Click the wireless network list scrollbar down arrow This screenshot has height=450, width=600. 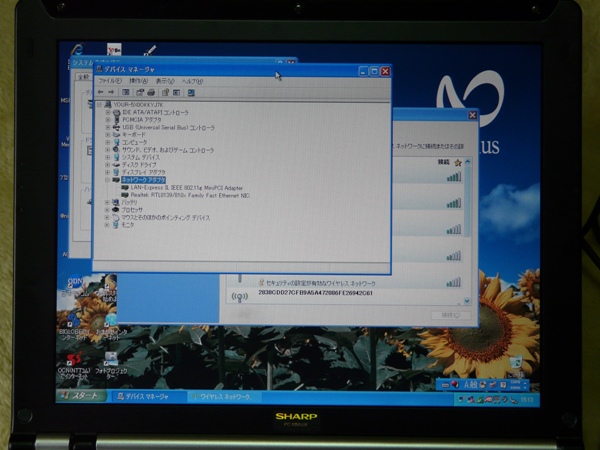tap(466, 299)
